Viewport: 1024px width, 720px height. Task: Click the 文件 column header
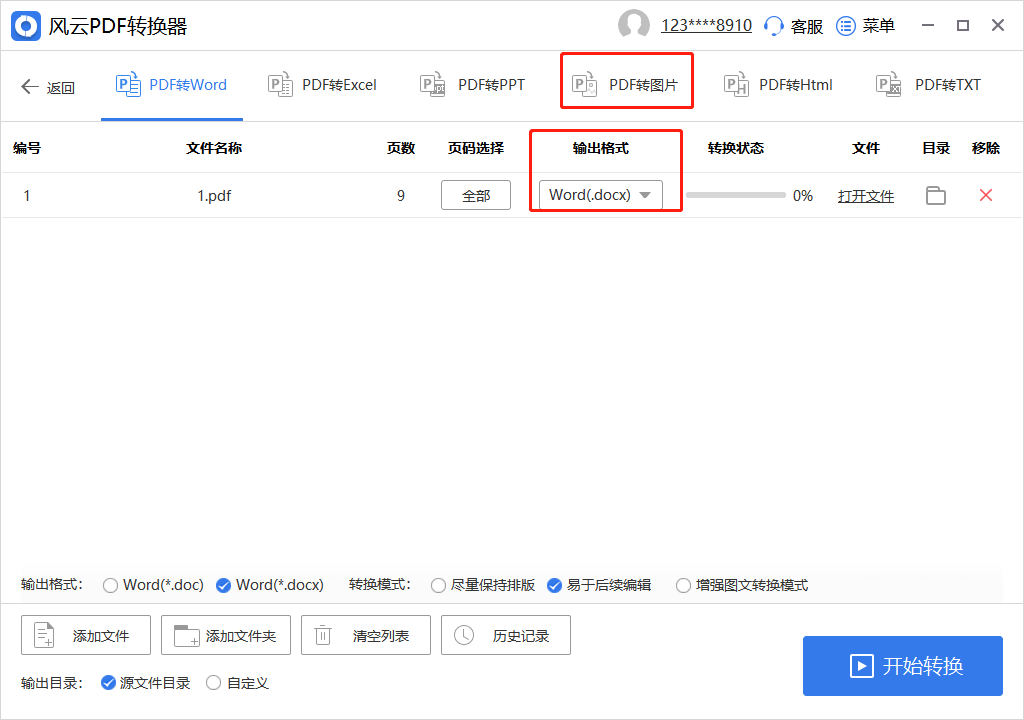pos(866,148)
